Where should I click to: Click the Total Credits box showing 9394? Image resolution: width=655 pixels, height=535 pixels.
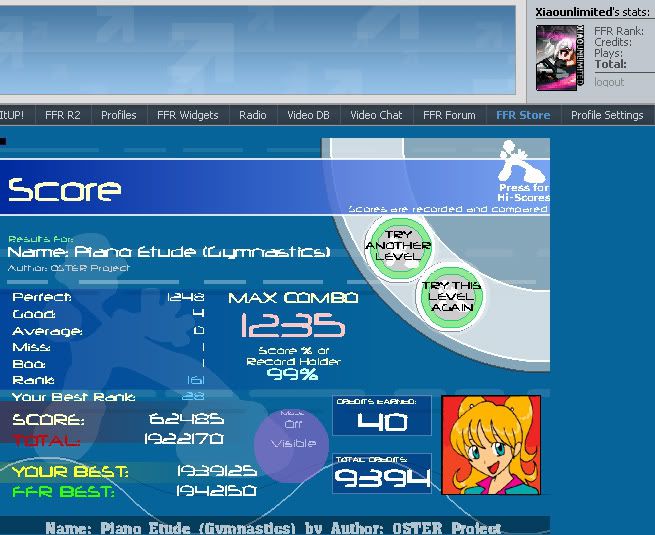[x=382, y=474]
